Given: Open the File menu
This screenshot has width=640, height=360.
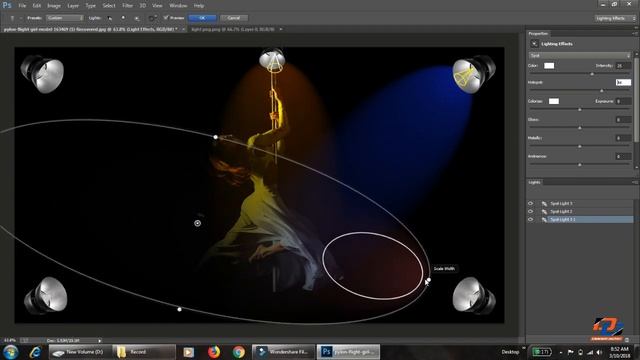Looking at the screenshot, I should tap(22, 6).
